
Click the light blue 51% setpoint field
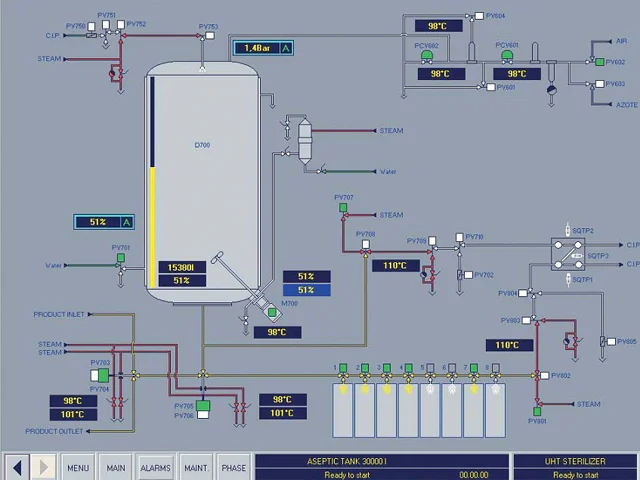coord(307,290)
